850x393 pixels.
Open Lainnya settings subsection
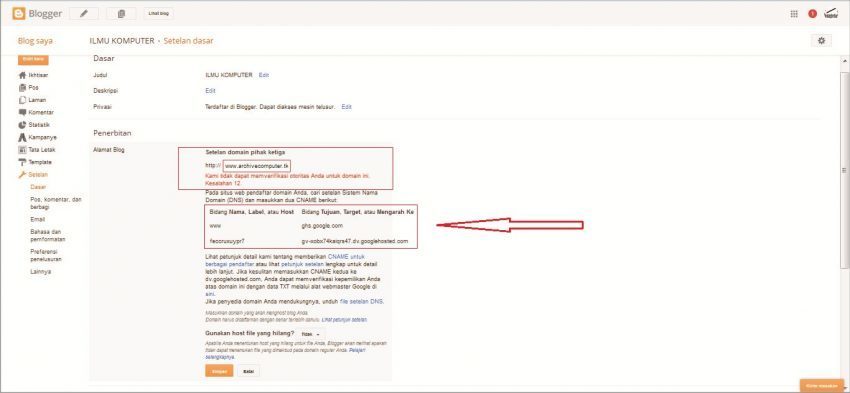(41, 272)
